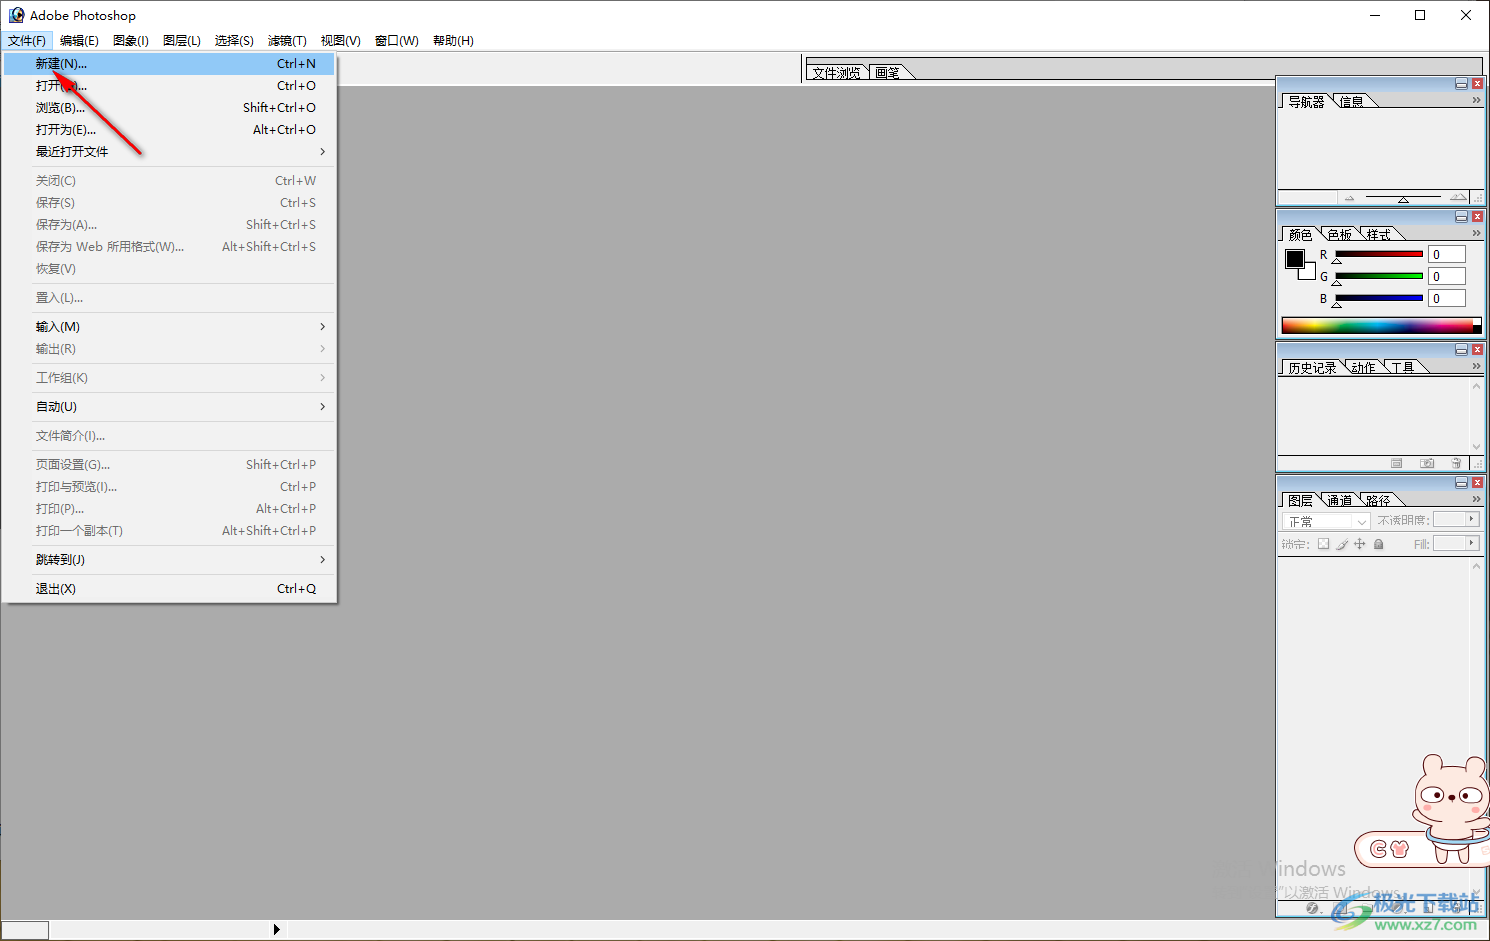Close the Layers panel with red X
The height and width of the screenshot is (941, 1490).
click(x=1477, y=483)
